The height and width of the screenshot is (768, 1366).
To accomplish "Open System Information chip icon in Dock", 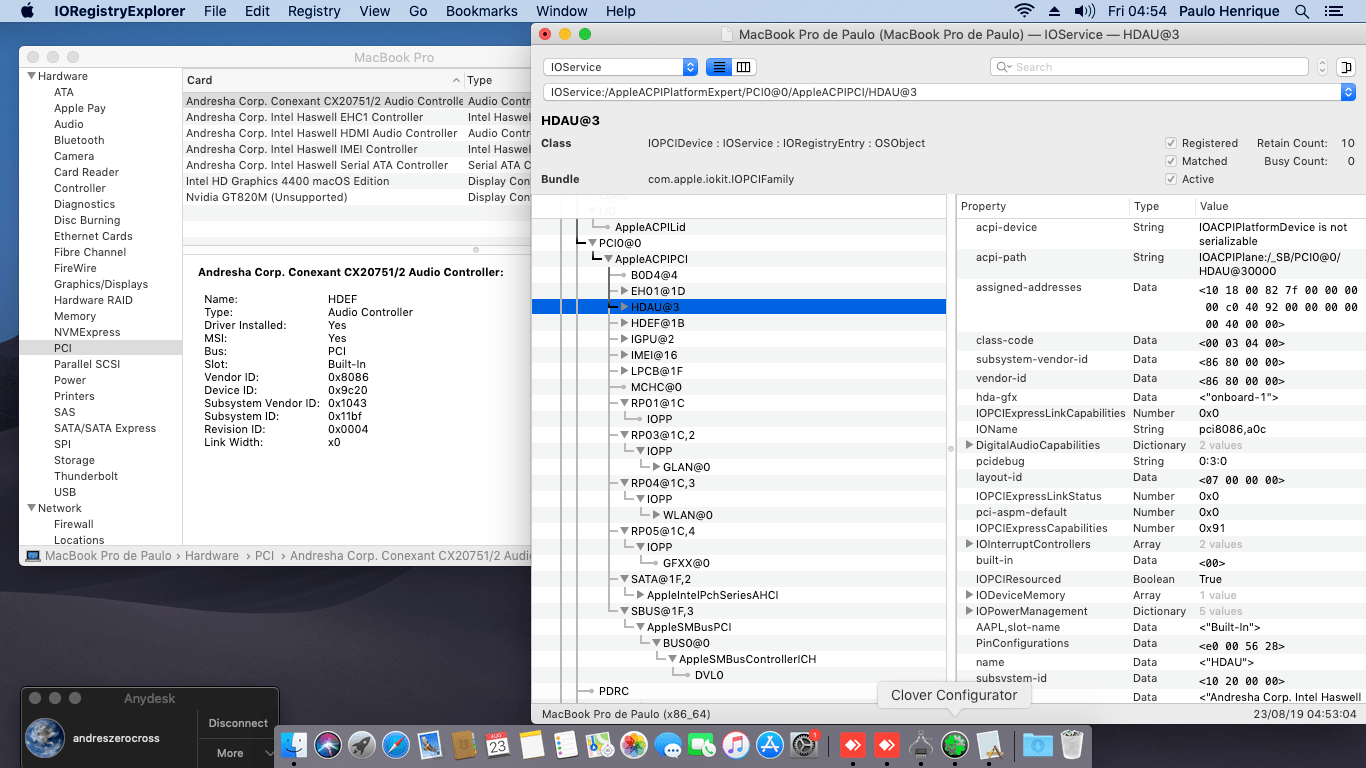I will tap(921, 745).
